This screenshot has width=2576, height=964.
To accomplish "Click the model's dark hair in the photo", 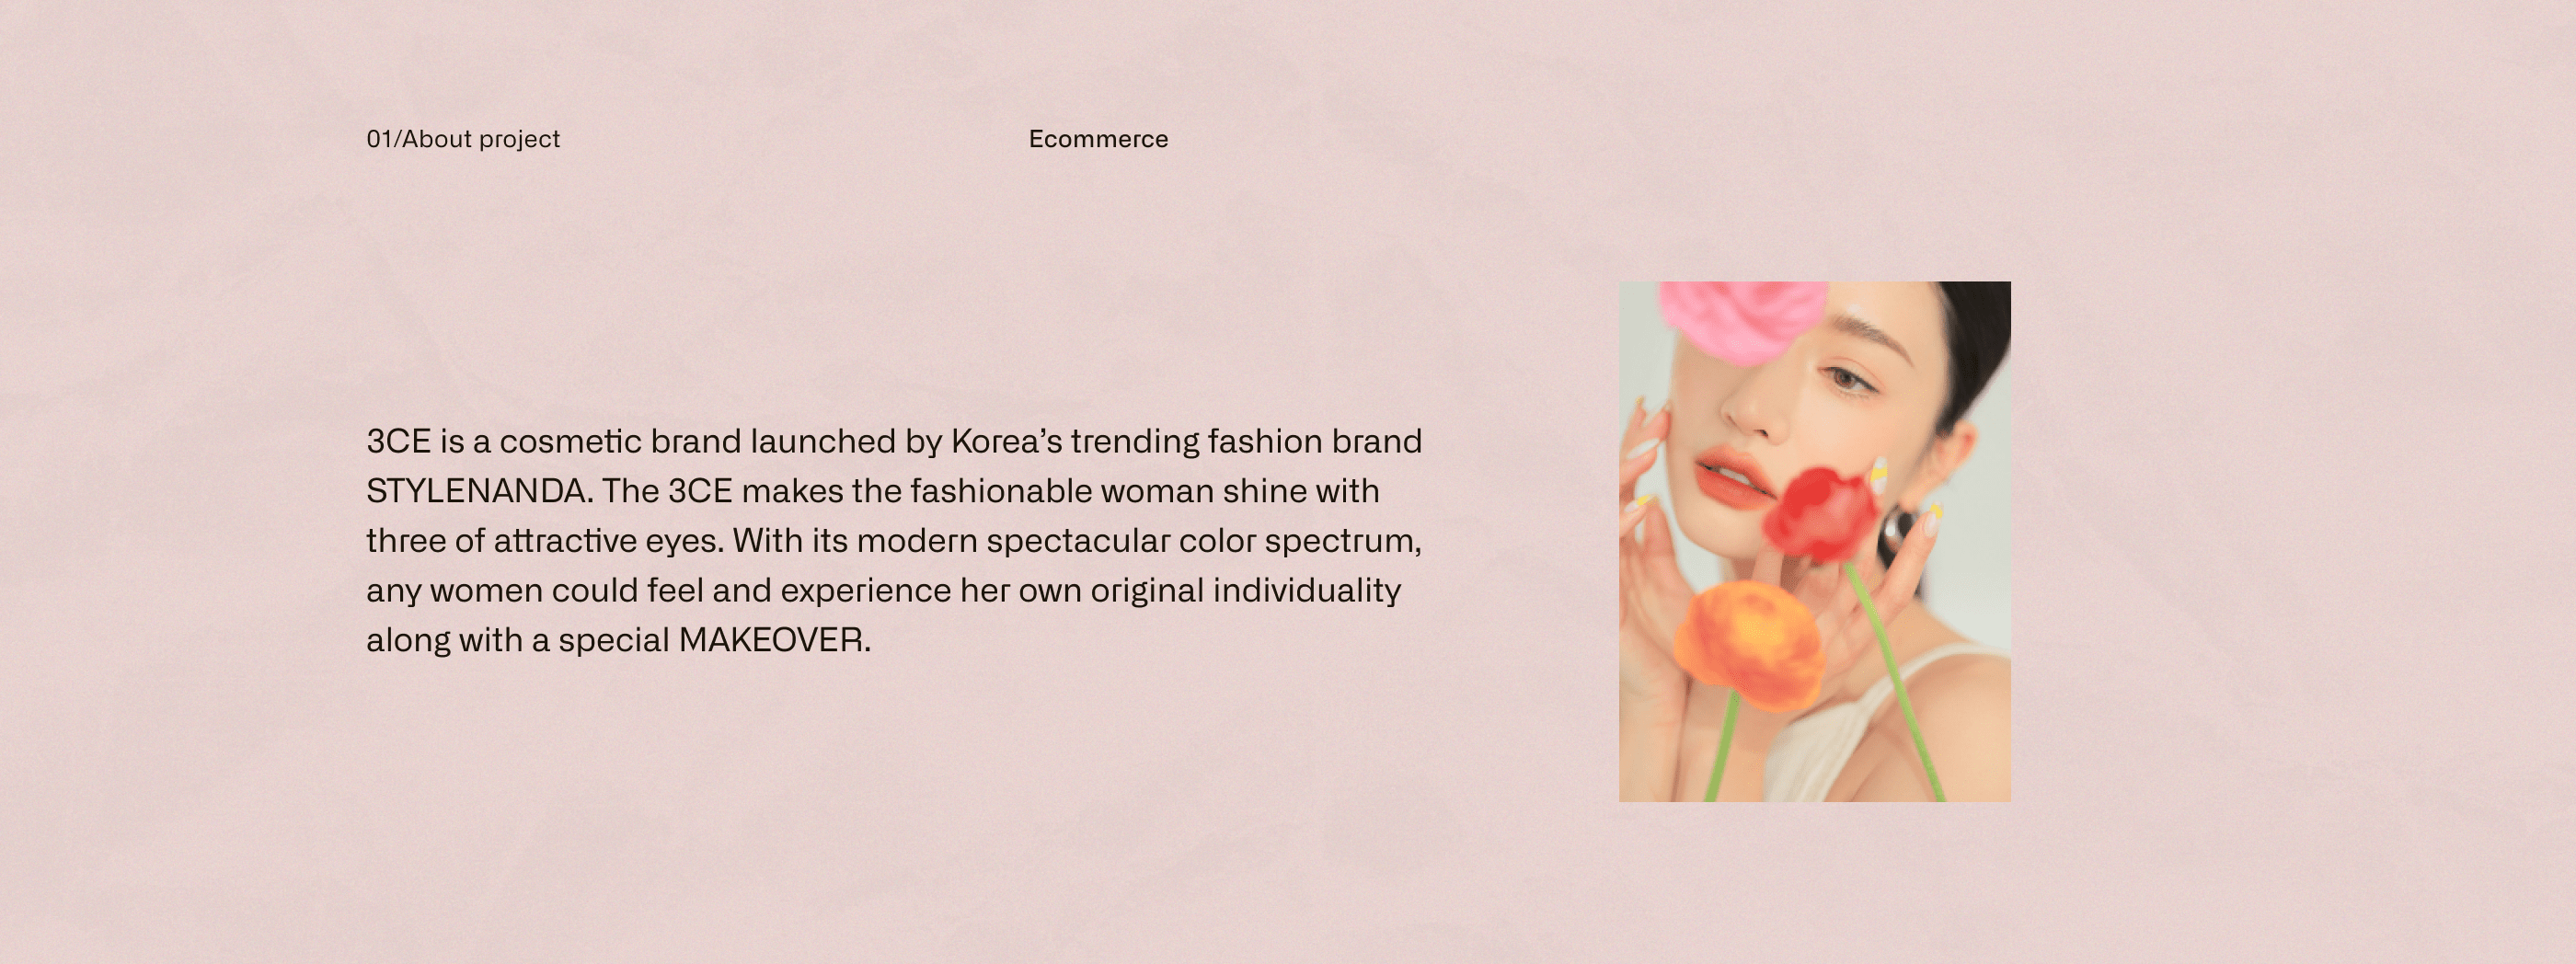I will [x=1975, y=350].
